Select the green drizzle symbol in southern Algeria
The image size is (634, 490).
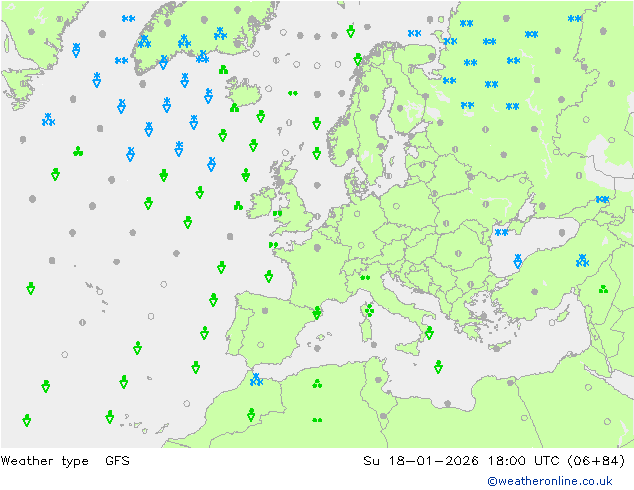(x=317, y=420)
